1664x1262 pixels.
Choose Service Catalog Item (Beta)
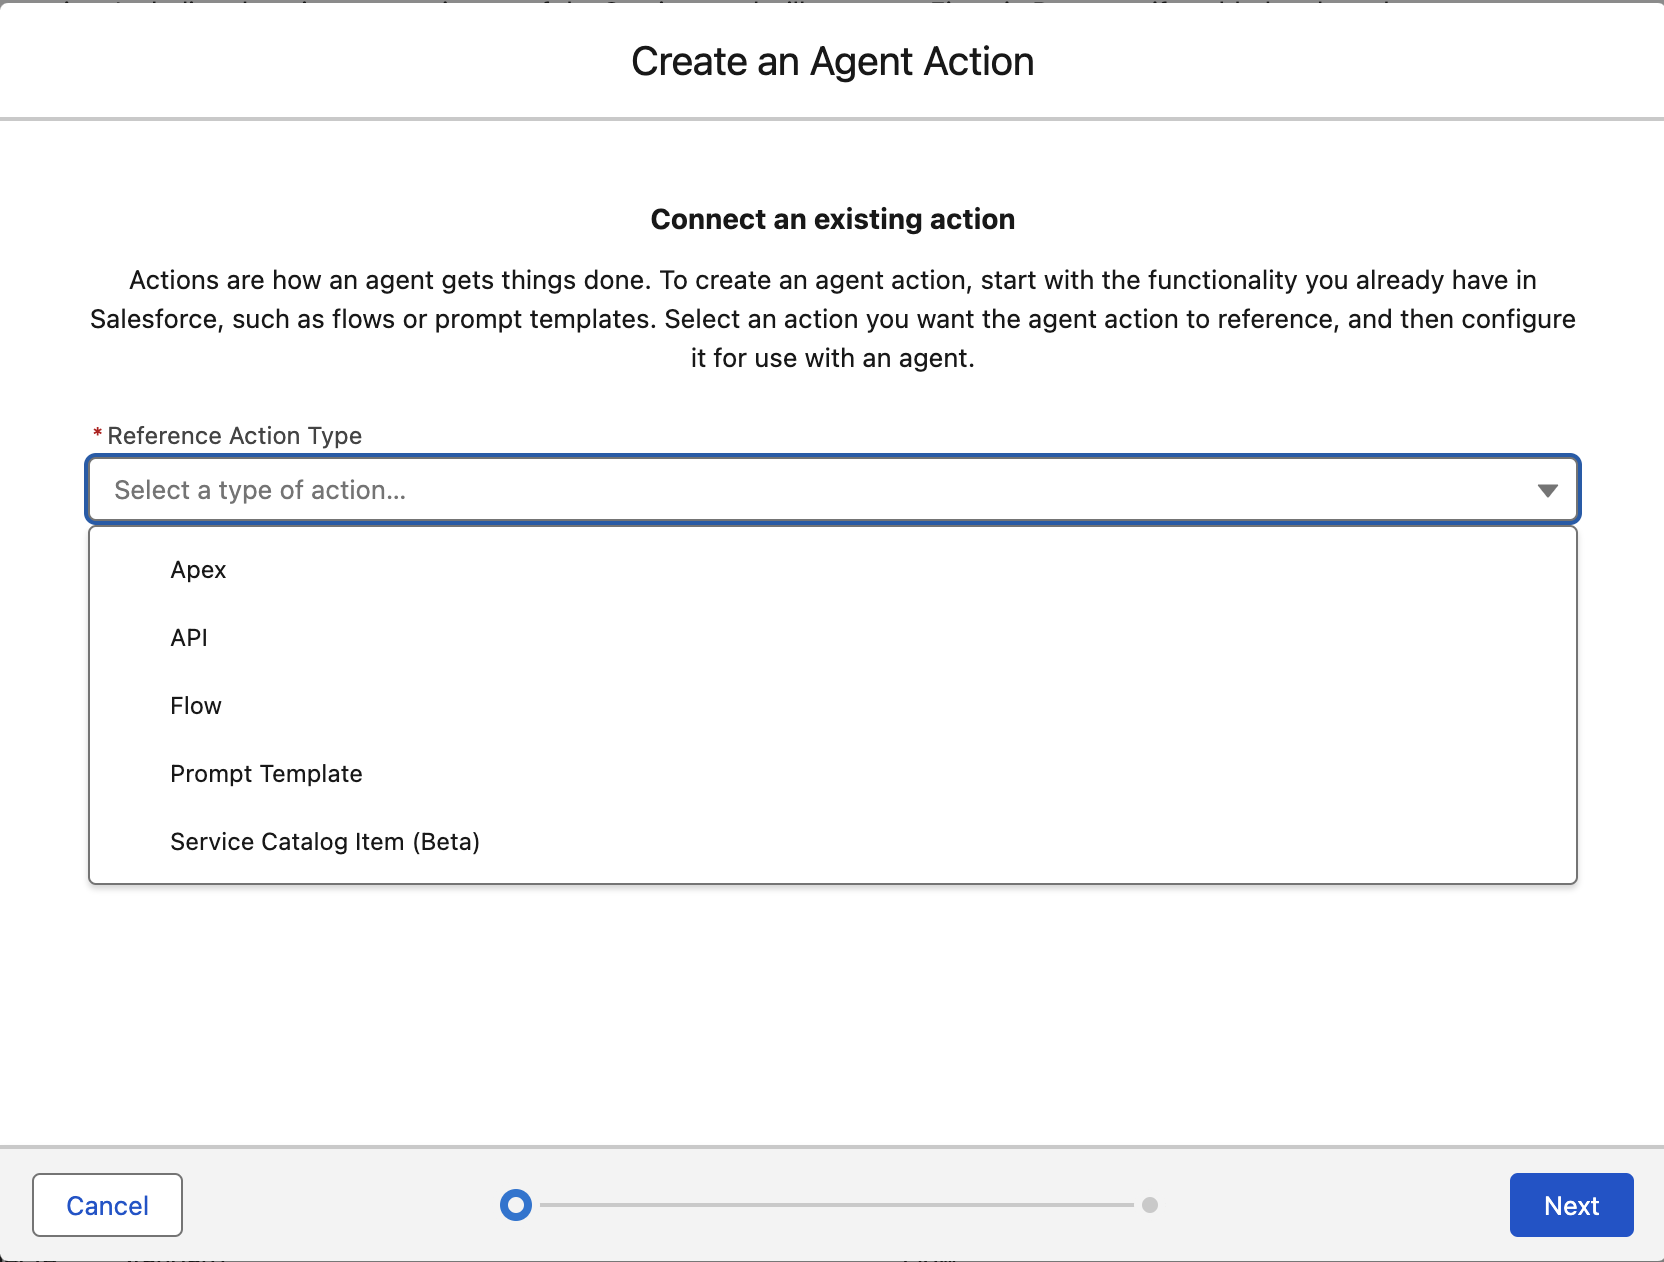(324, 842)
